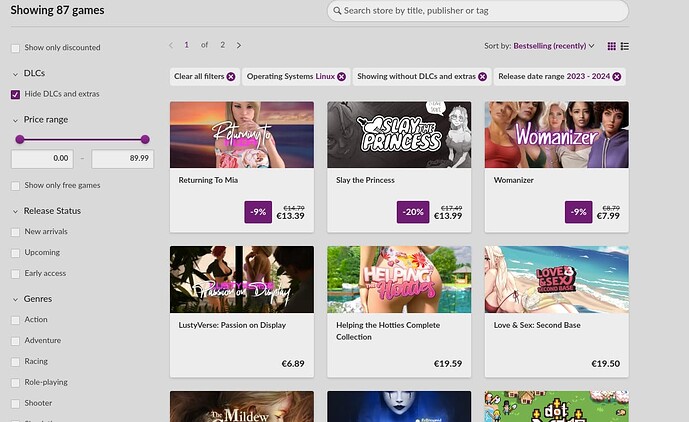
Task: Open the 'Bestselling (recently)' sort dropdown
Action: click(x=554, y=46)
